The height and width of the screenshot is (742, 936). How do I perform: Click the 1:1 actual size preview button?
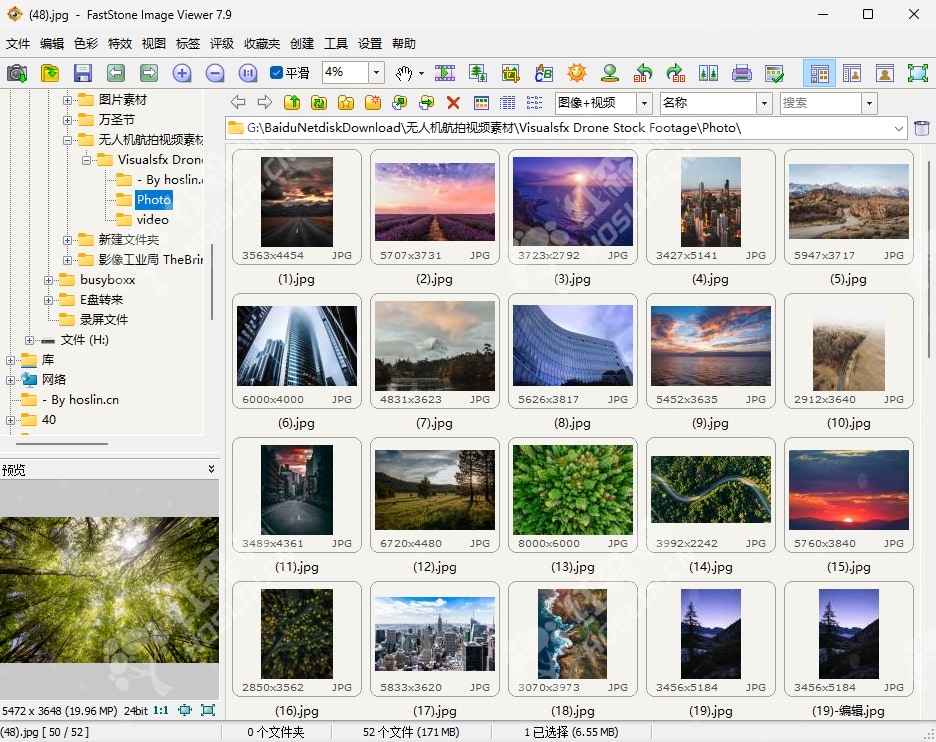pos(160,710)
